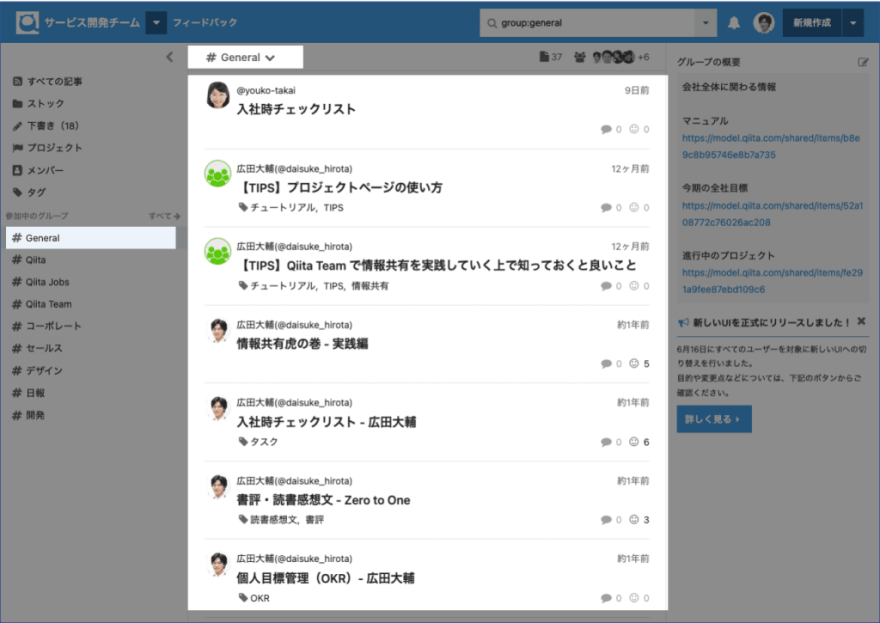This screenshot has height=623, width=880.
Task: Open 情報共有虎の巻 - 実践編 article
Action: [x=302, y=343]
